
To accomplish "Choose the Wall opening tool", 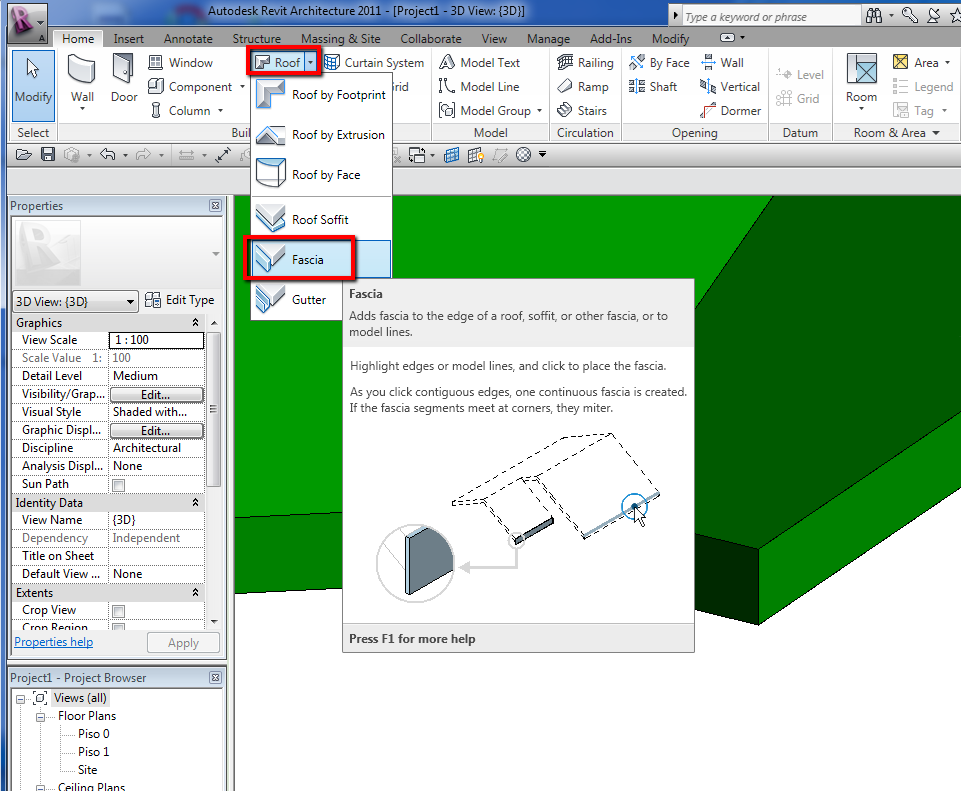I will [x=723, y=62].
